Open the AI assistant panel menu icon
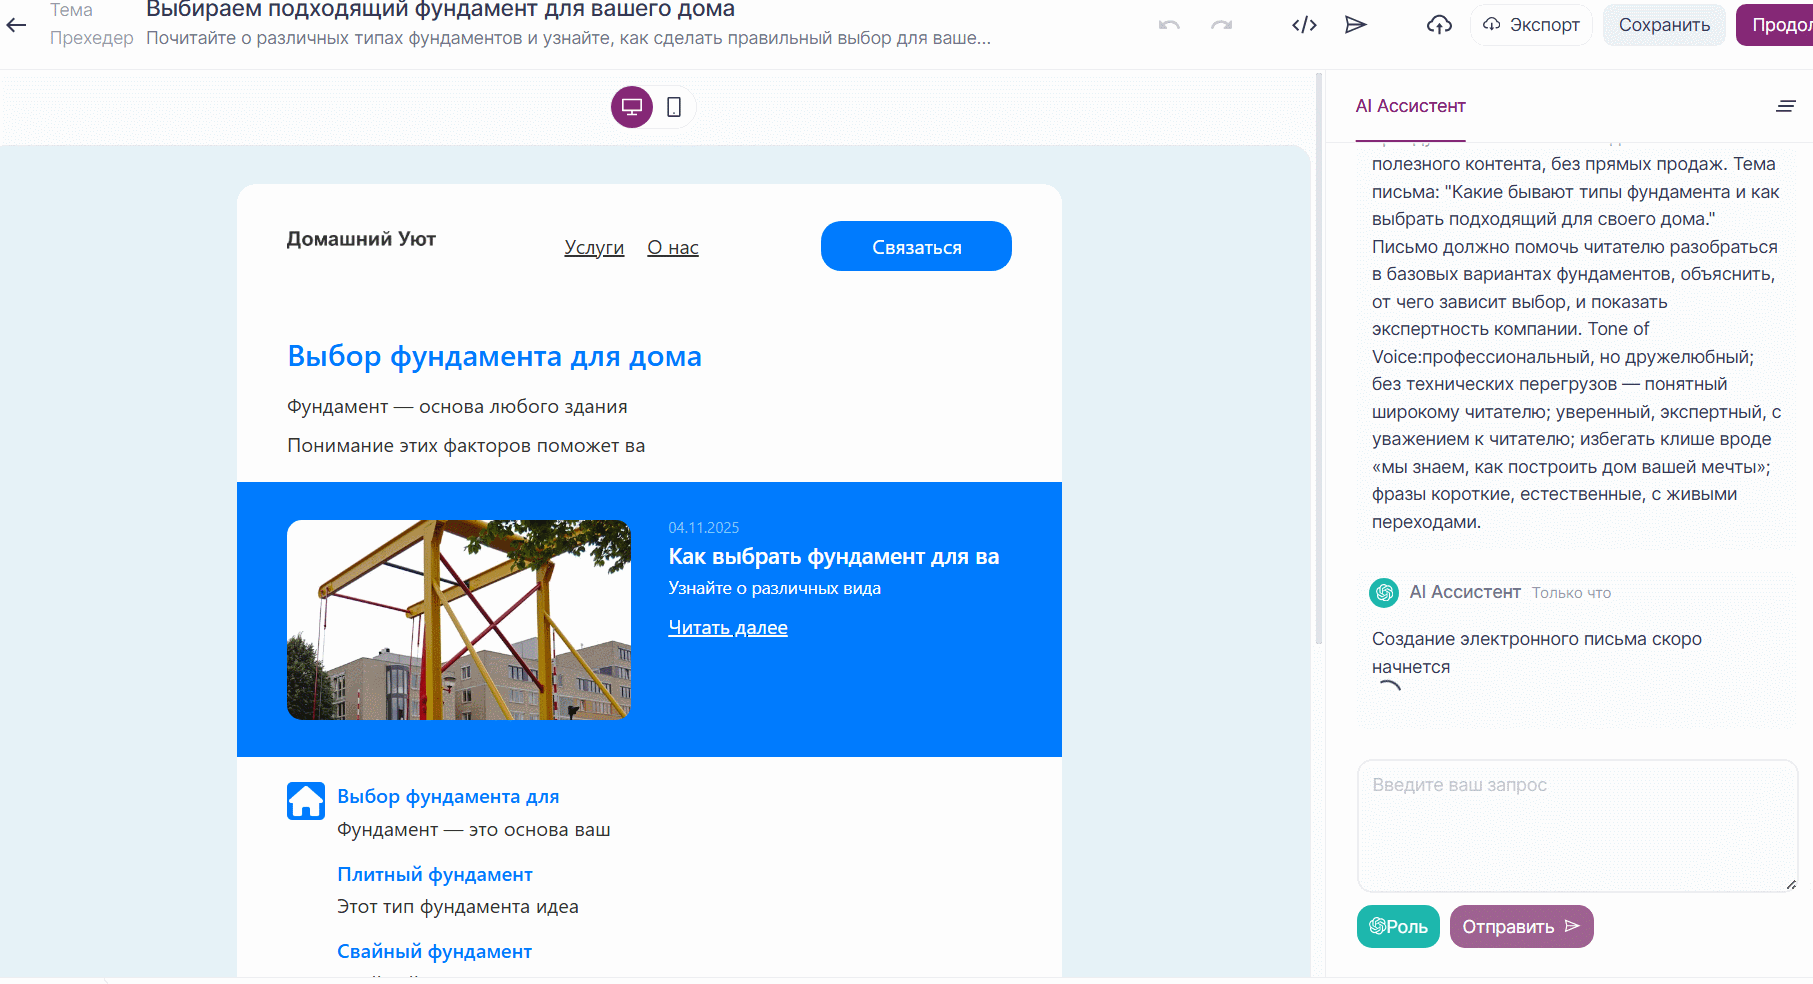 click(1786, 106)
